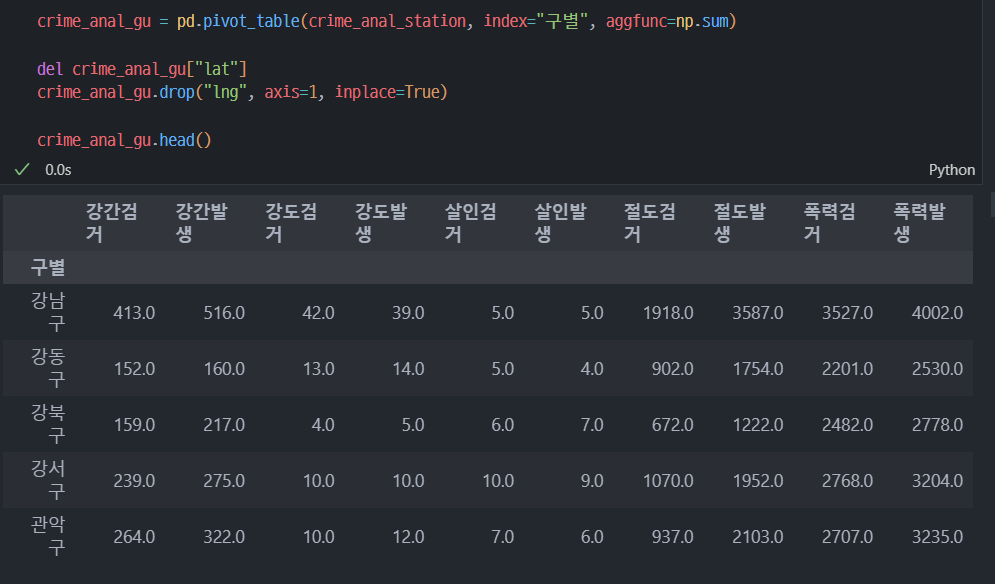Click the value 4002.0 in 강남구 row
The image size is (995, 584).
point(937,313)
